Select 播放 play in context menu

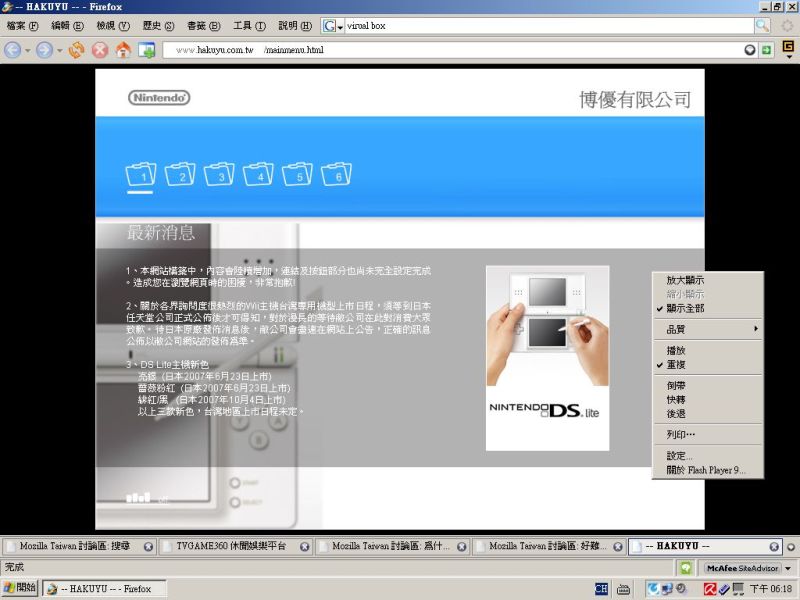[x=708, y=350]
